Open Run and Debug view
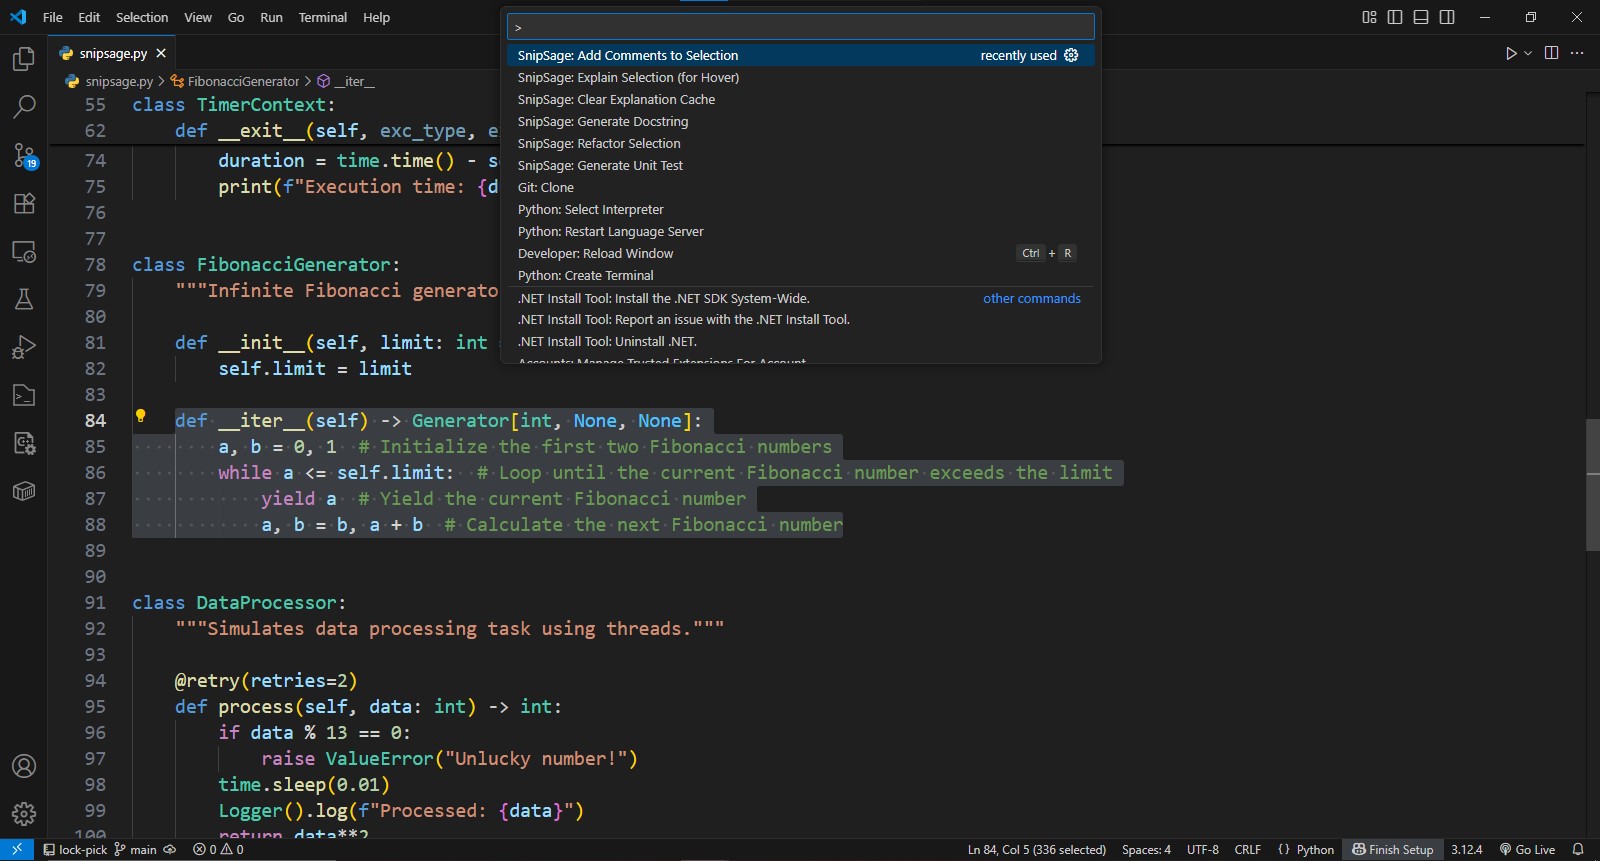This screenshot has height=861, width=1600. [x=24, y=347]
